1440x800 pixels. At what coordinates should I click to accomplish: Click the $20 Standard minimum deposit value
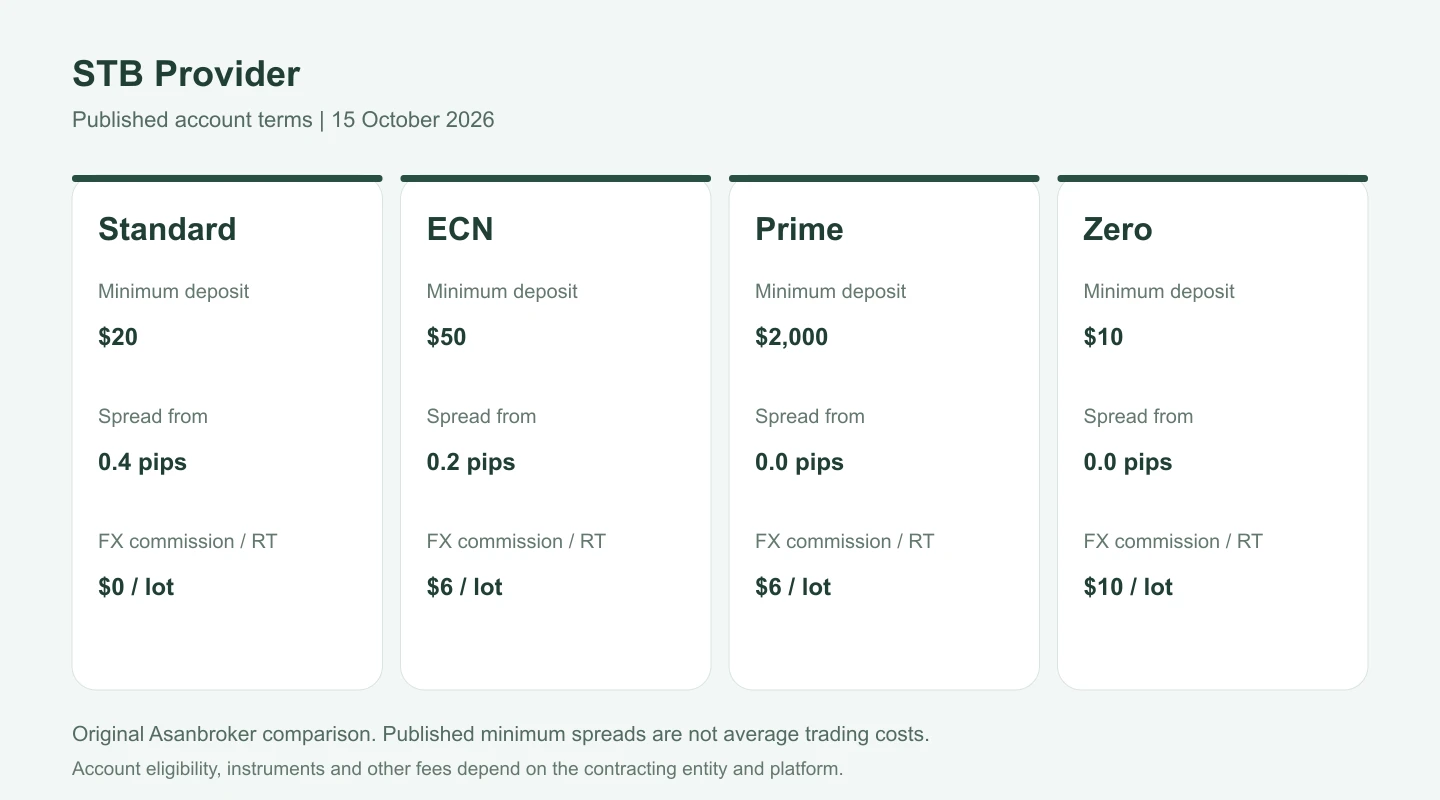pyautogui.click(x=118, y=337)
